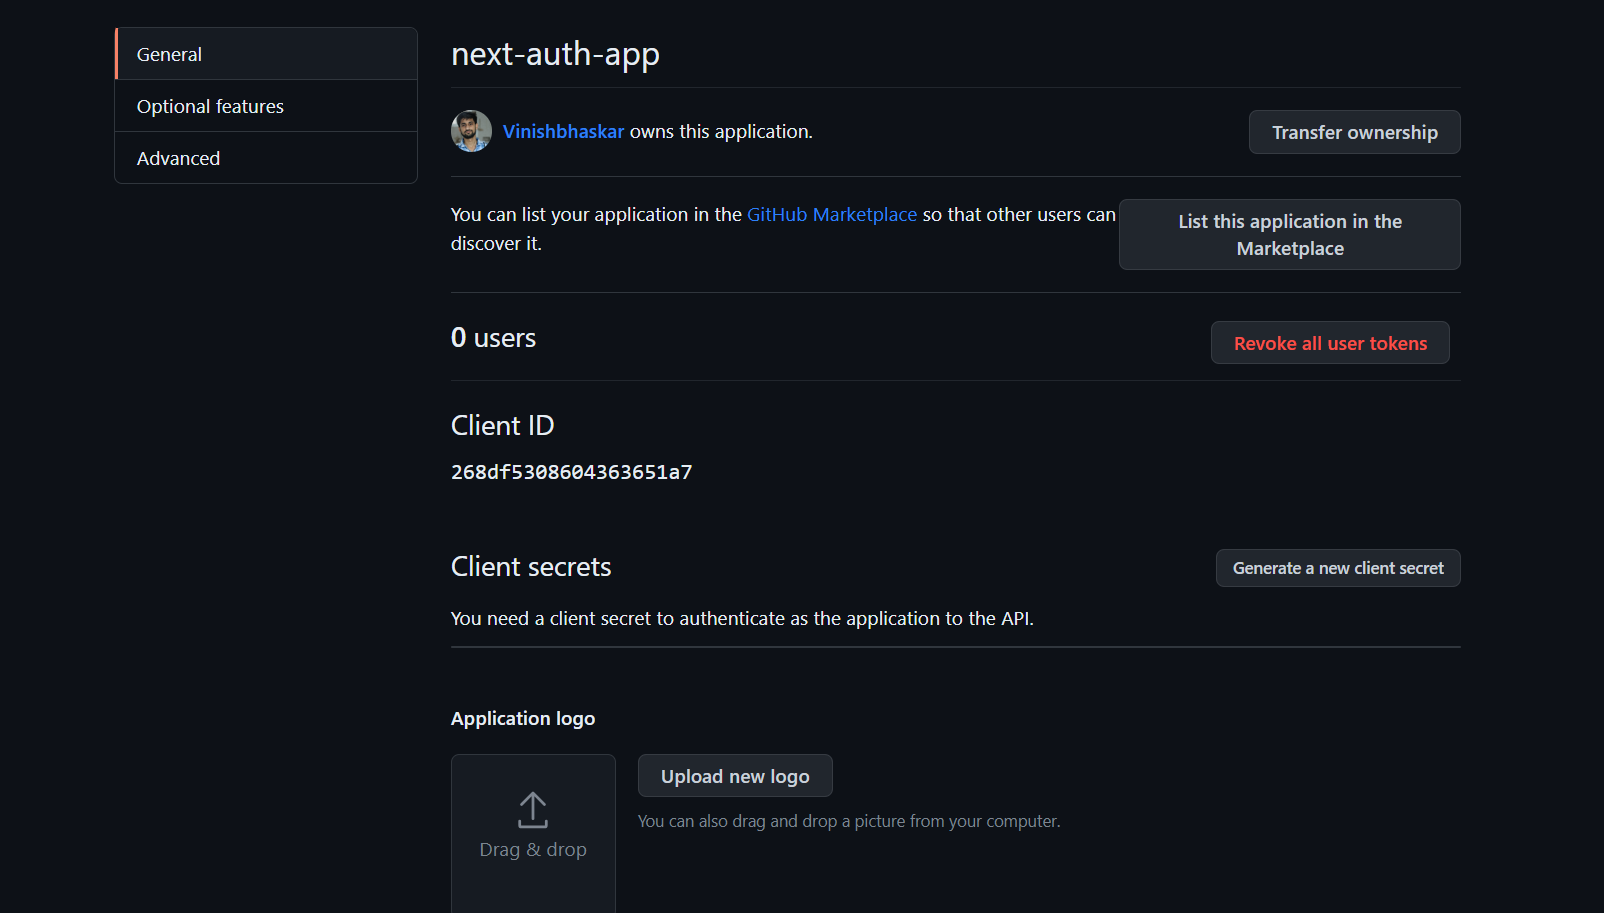1604x913 pixels.
Task: Open the General settings tab
Action: point(266,54)
